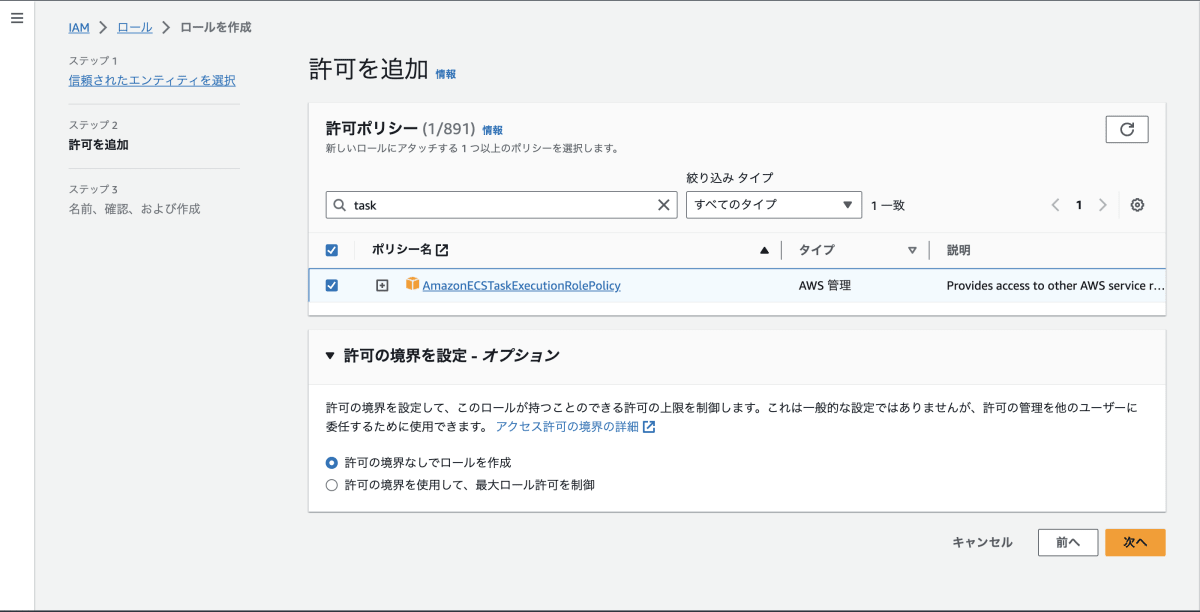
Task: Uncheck AmazonECSTaskExecutionRolePolicy row checkbox
Action: (x=332, y=285)
